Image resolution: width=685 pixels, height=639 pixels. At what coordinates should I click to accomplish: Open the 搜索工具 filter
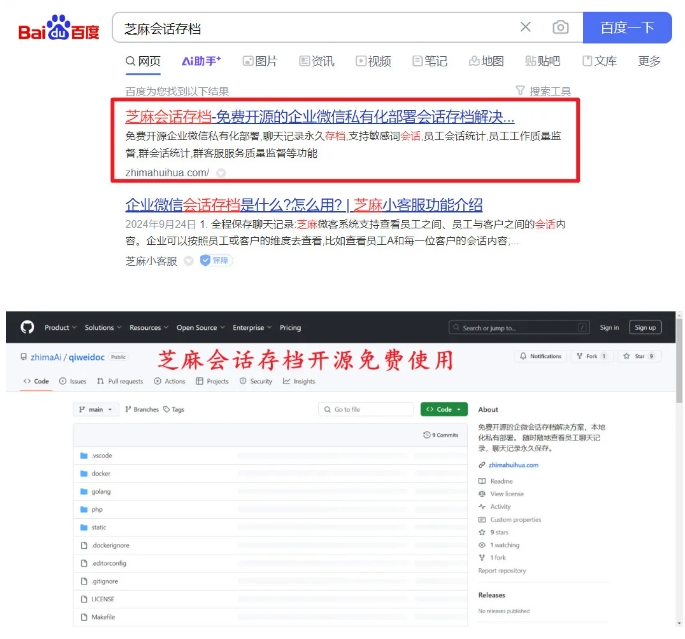(543, 91)
